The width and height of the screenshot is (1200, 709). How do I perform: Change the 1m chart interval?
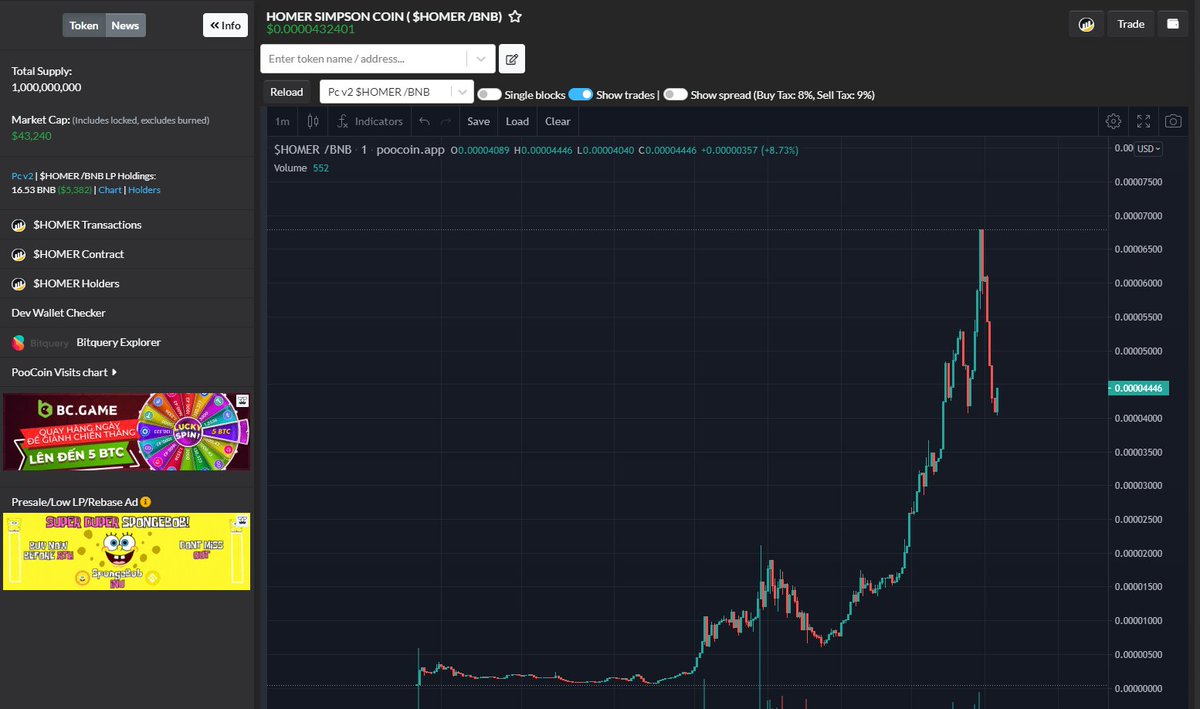click(x=282, y=121)
